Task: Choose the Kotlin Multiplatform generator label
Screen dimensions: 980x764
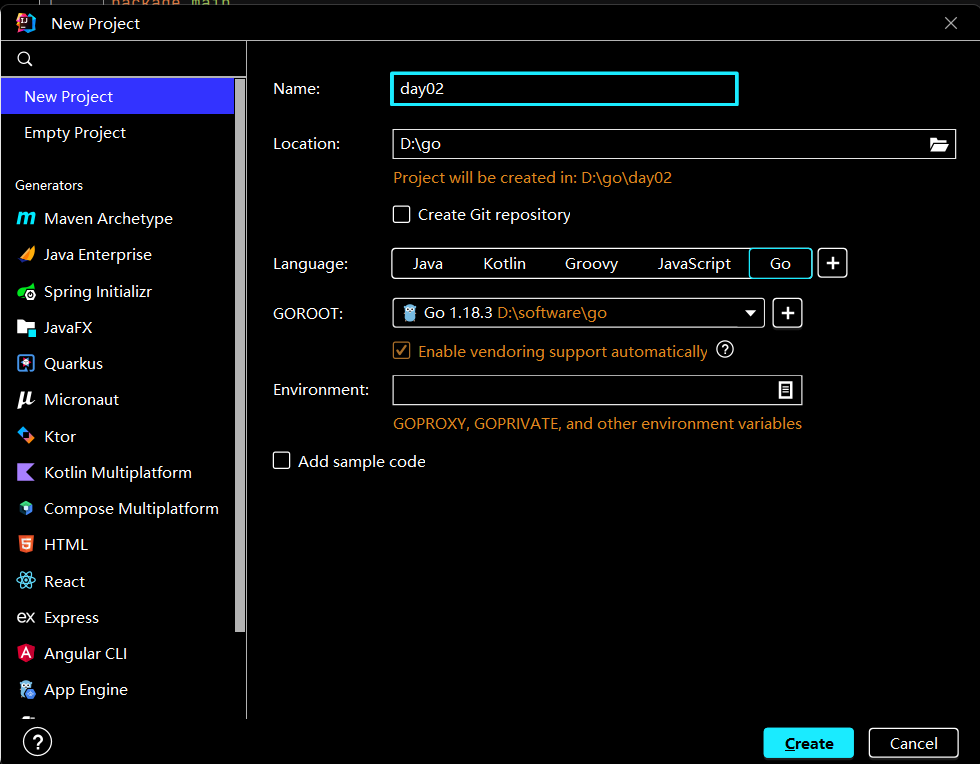Action: pyautogui.click(x=118, y=473)
